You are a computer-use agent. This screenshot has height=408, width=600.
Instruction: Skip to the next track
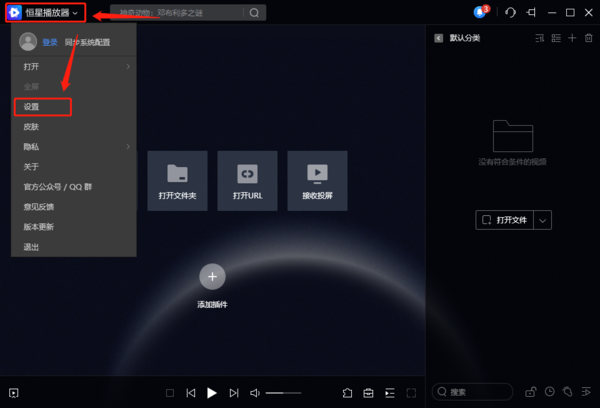point(234,393)
